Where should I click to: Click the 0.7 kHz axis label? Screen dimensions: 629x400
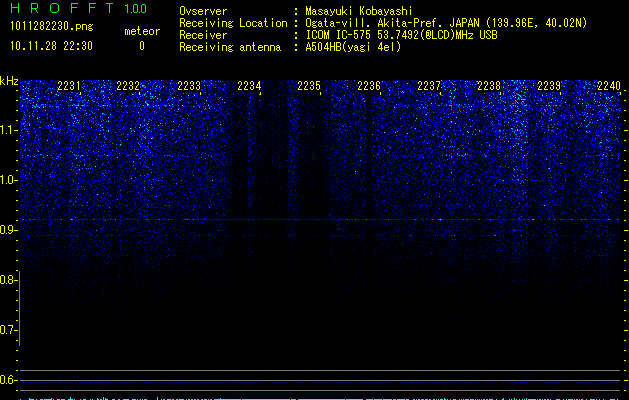coord(8,330)
